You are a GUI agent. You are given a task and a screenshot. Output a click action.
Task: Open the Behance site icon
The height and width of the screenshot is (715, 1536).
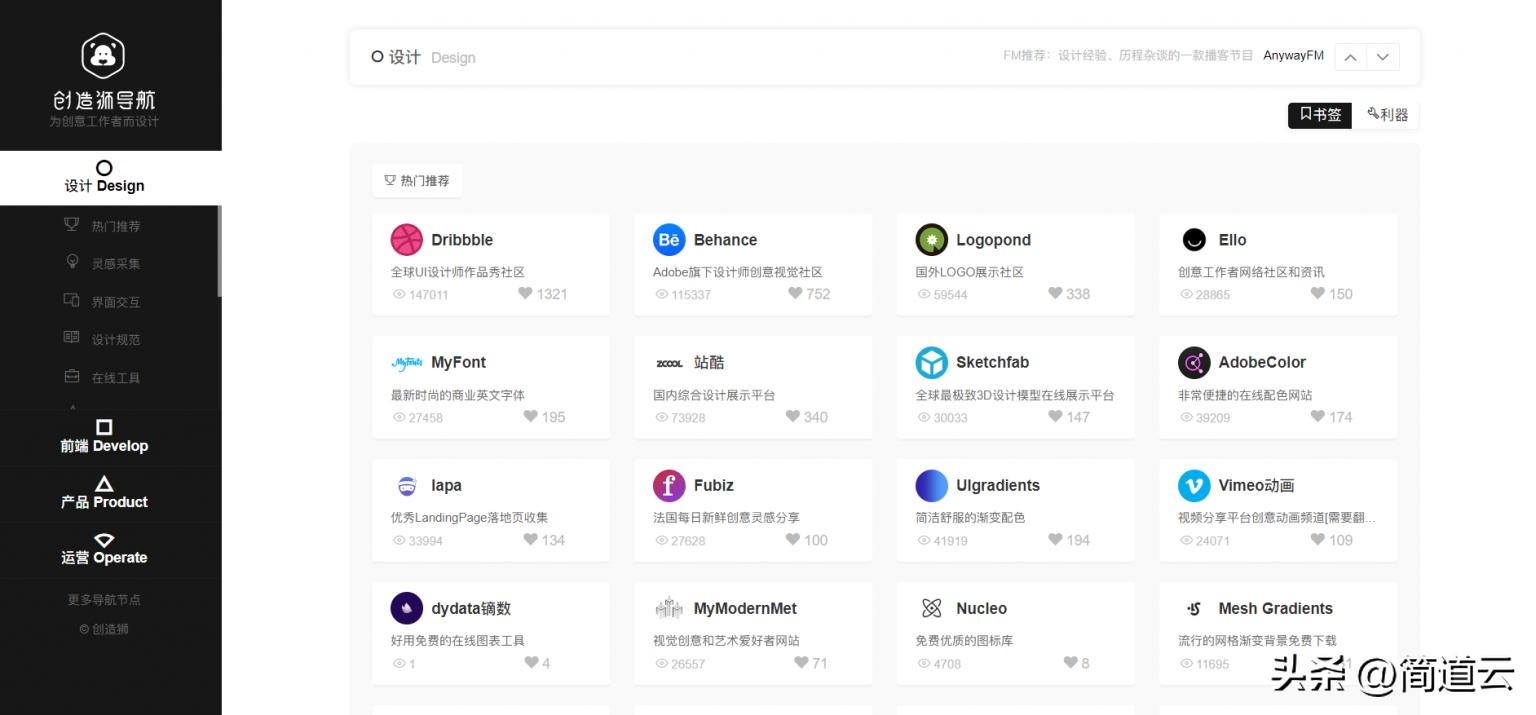coord(669,240)
